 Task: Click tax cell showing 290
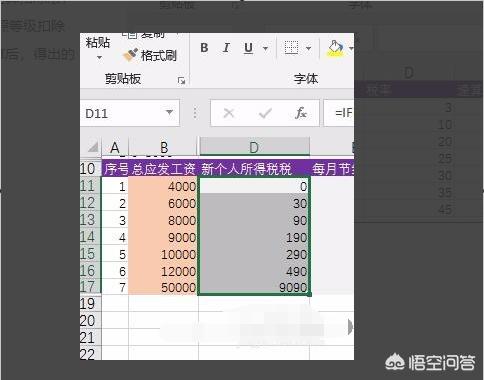click(x=254, y=254)
